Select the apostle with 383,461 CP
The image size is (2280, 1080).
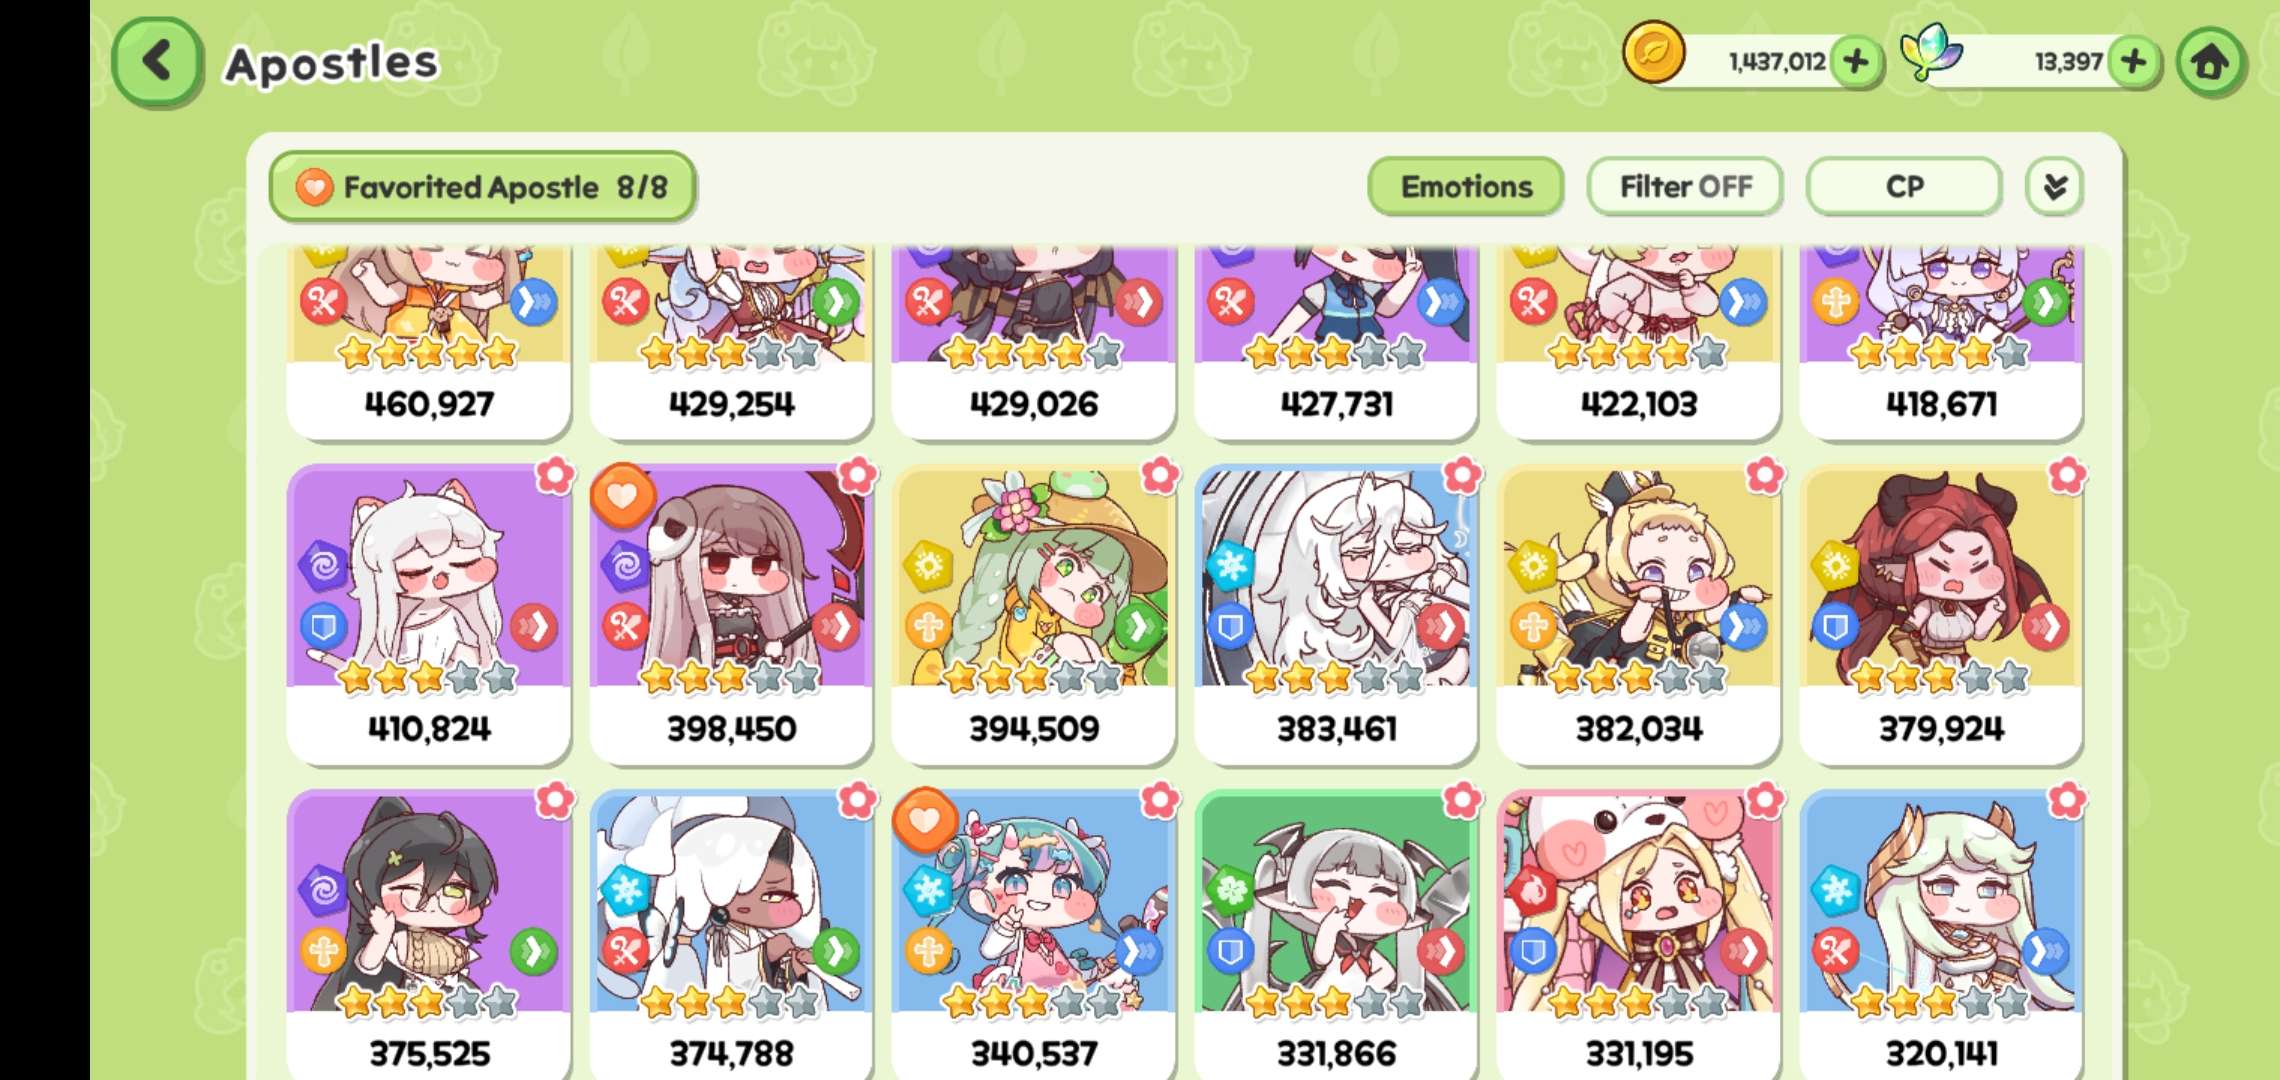pos(1336,614)
